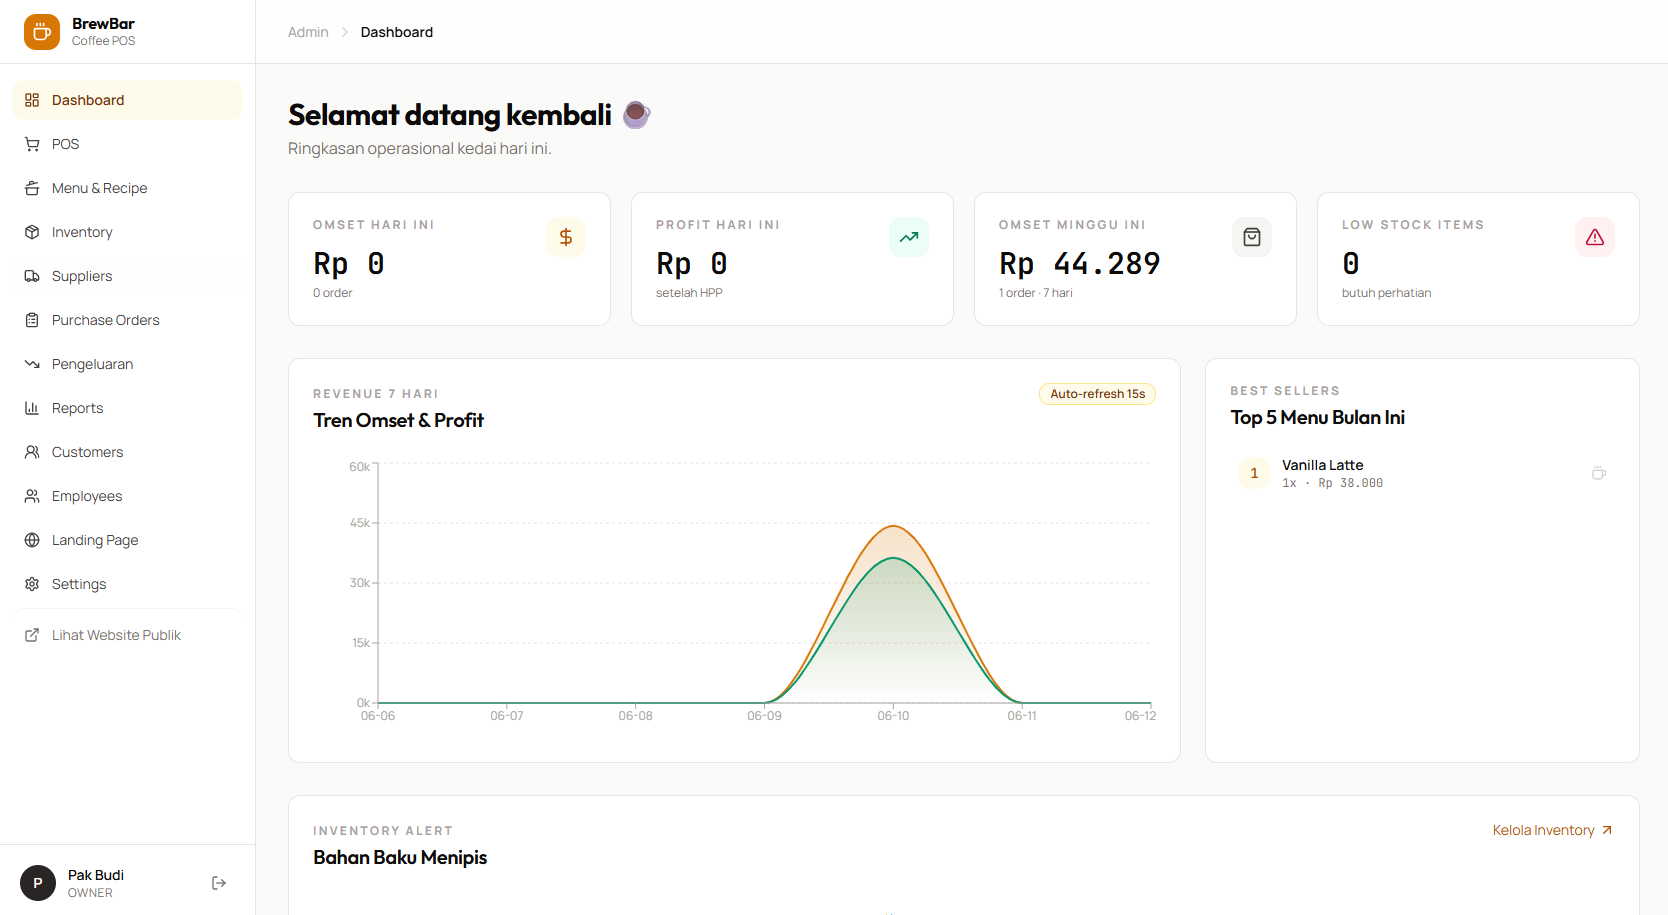Open Lihat Website Publik link

(128, 635)
